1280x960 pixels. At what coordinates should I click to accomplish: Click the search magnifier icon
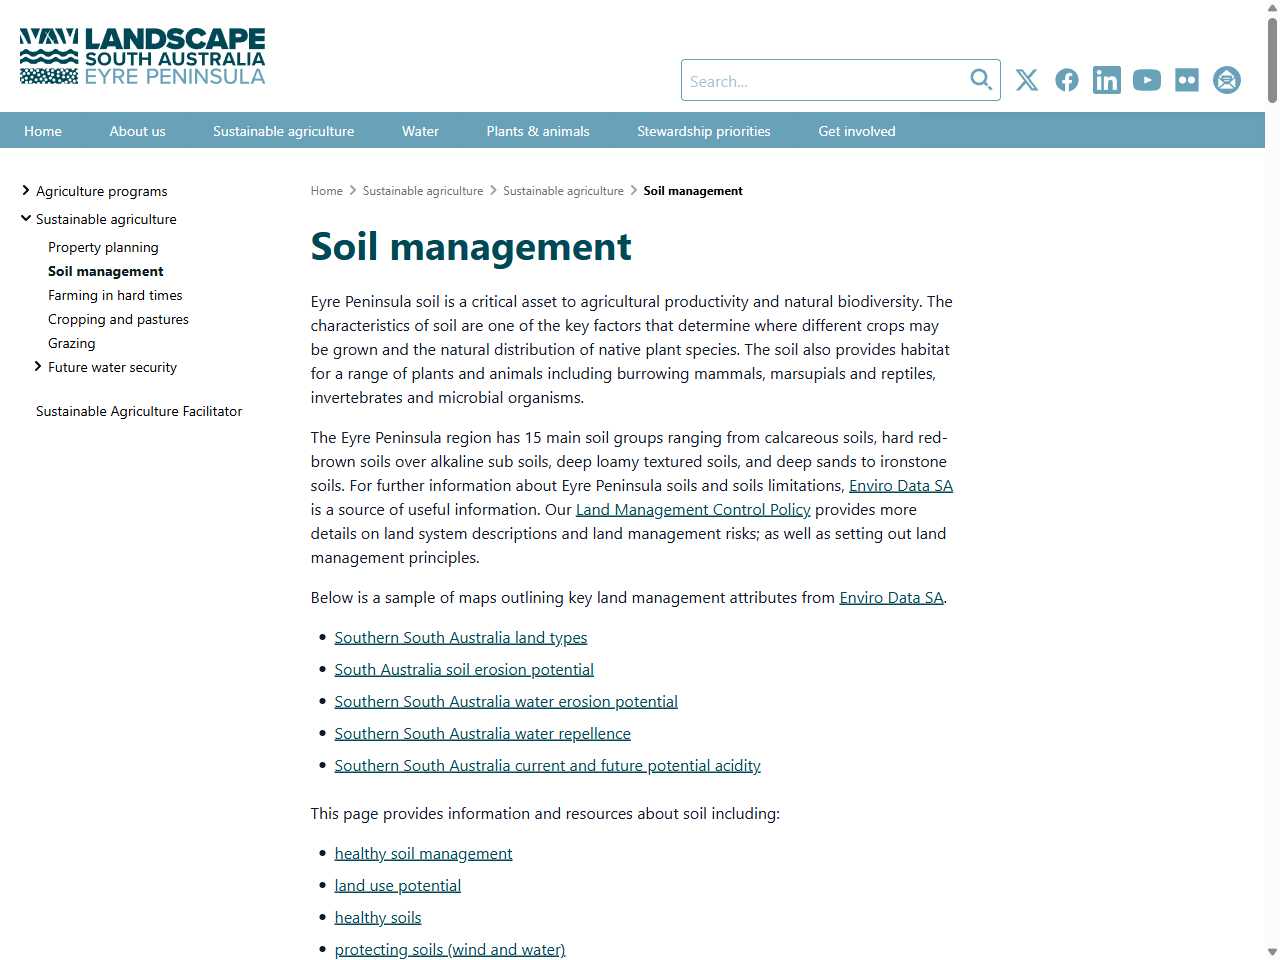coord(979,80)
